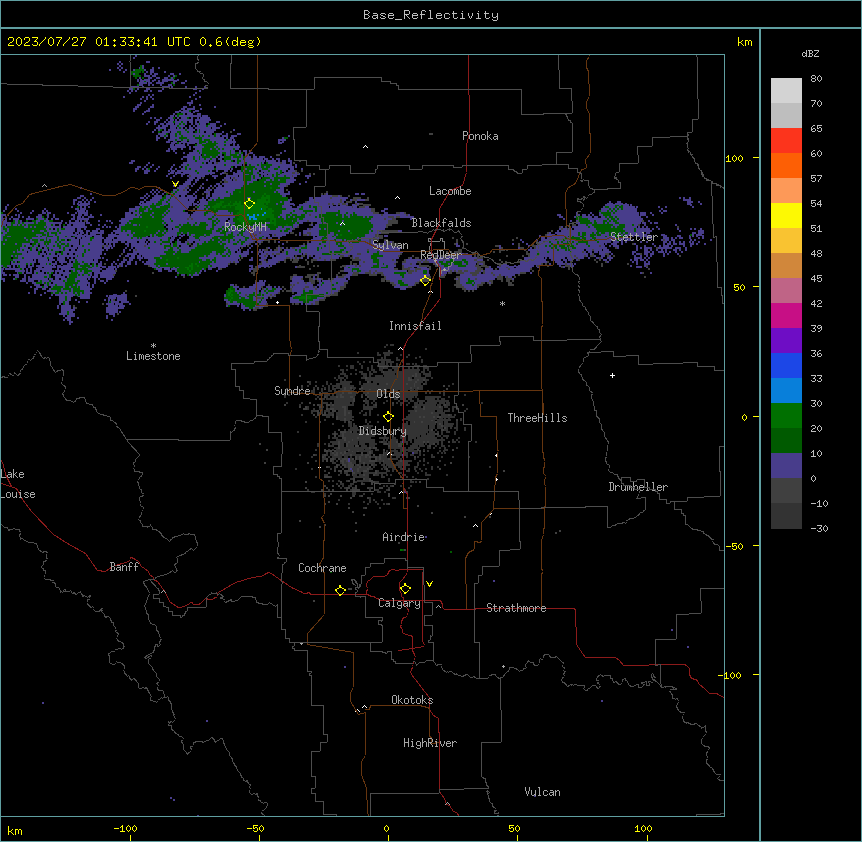The image size is (862, 842).
Task: Select the brown 45–48 dBZ legend swatch
Action: [x=786, y=265]
